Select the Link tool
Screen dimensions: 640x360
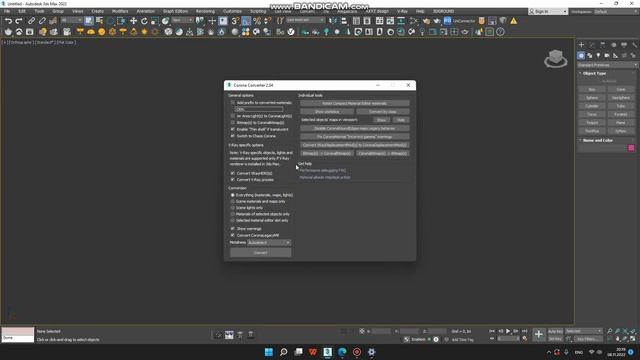pos(31,21)
